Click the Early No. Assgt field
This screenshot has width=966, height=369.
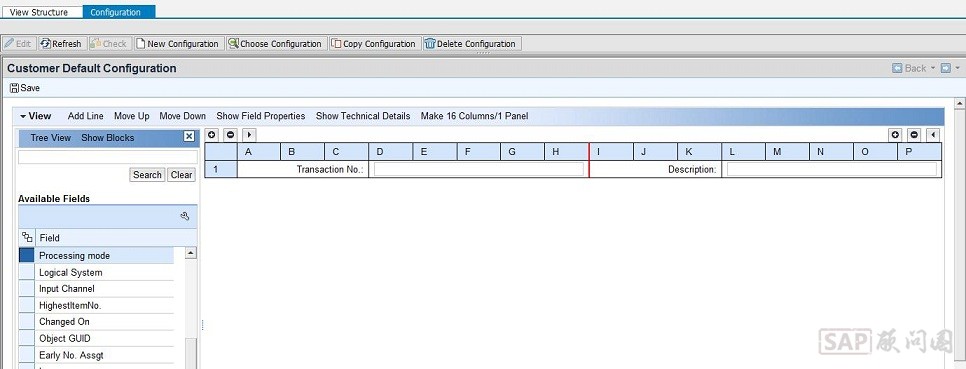[x=104, y=355]
